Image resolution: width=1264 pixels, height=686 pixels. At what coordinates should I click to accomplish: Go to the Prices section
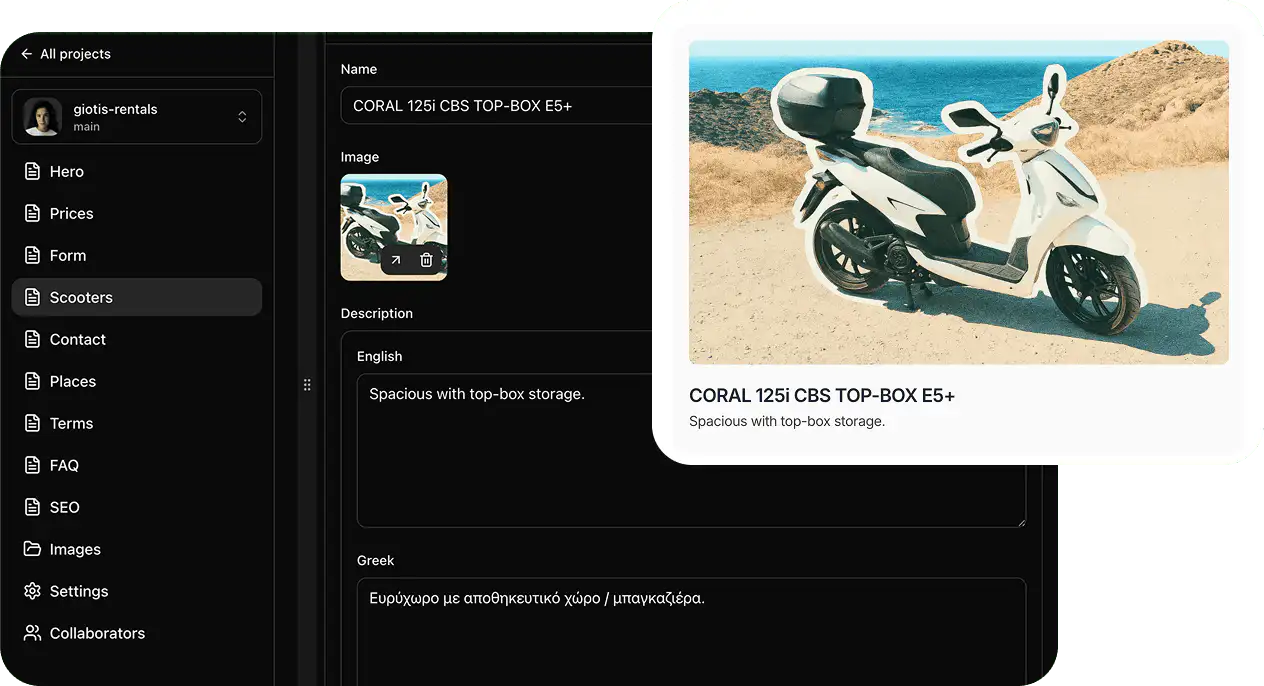71,214
